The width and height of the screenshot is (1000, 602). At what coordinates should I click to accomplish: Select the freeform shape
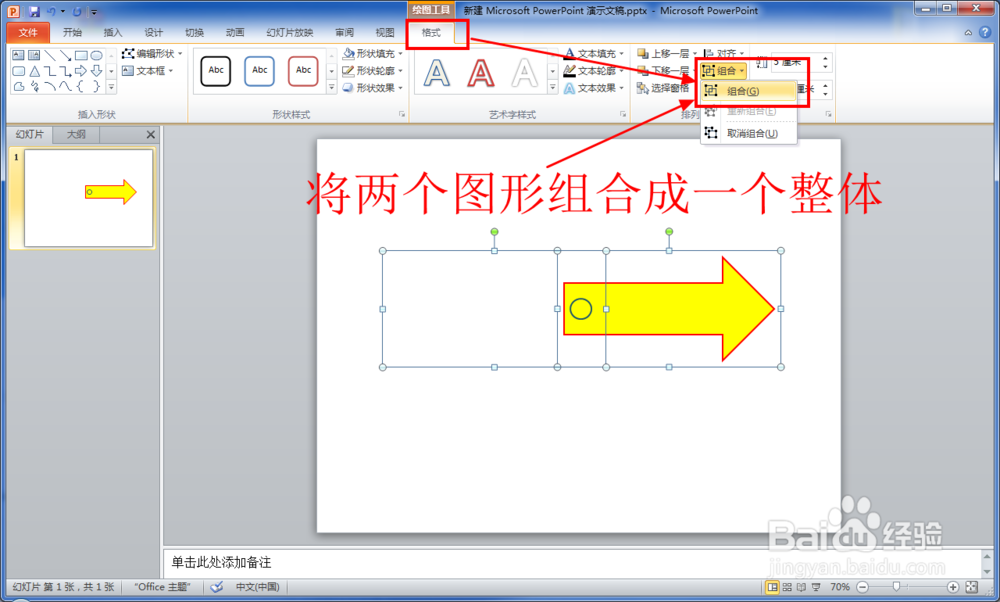click(18, 86)
